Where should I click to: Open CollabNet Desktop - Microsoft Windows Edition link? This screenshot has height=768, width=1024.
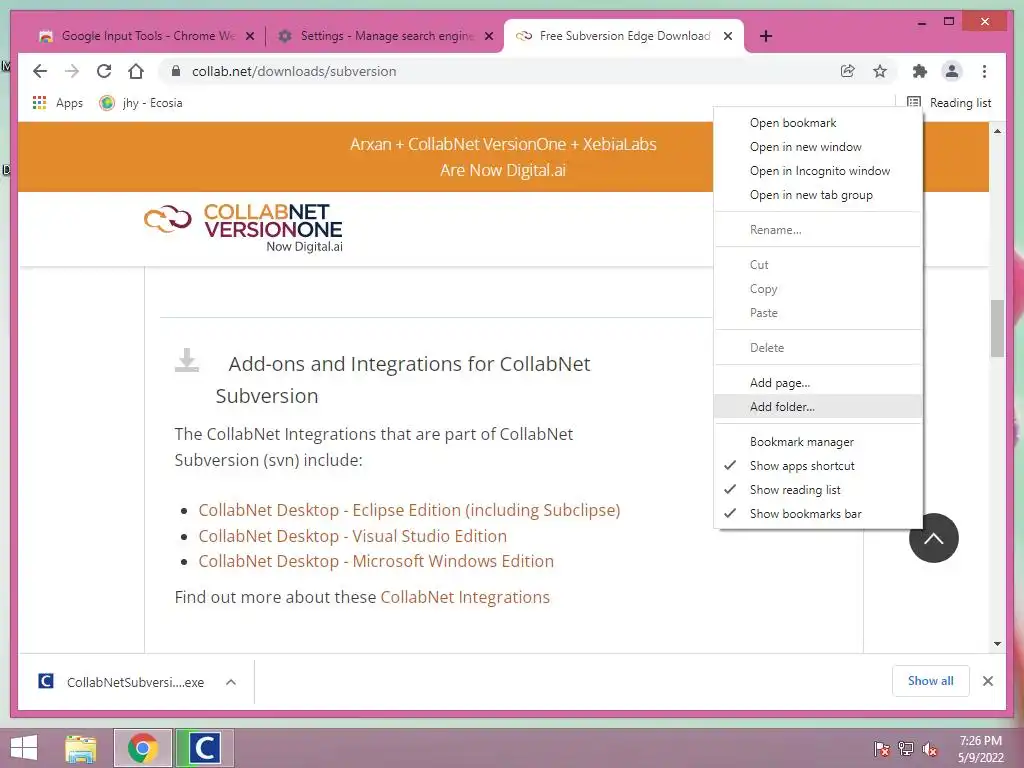pos(376,562)
